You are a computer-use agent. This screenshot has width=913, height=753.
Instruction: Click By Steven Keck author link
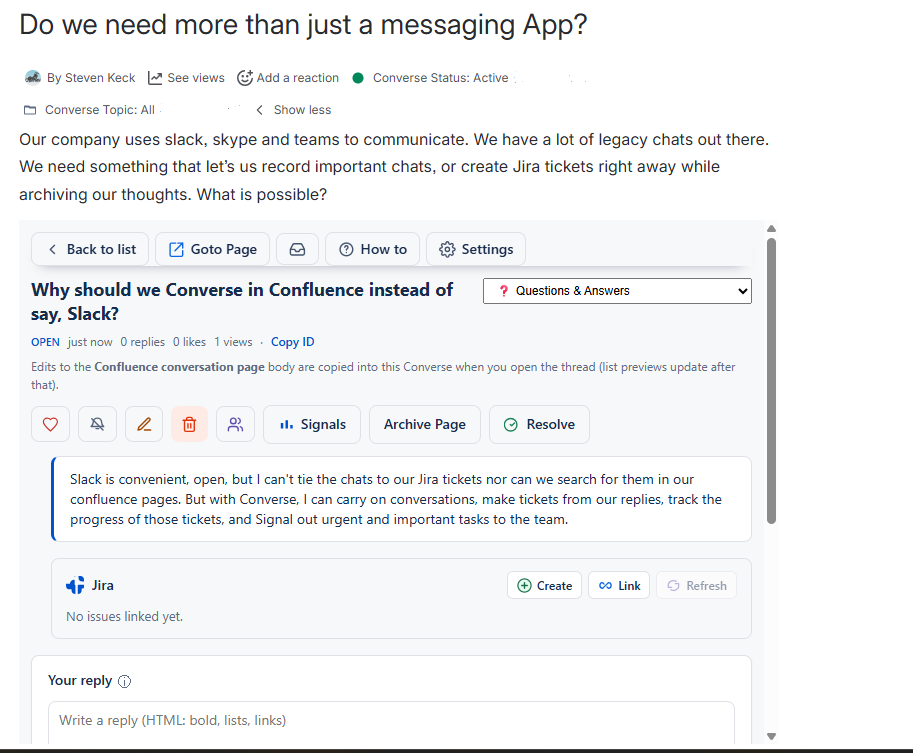(91, 78)
